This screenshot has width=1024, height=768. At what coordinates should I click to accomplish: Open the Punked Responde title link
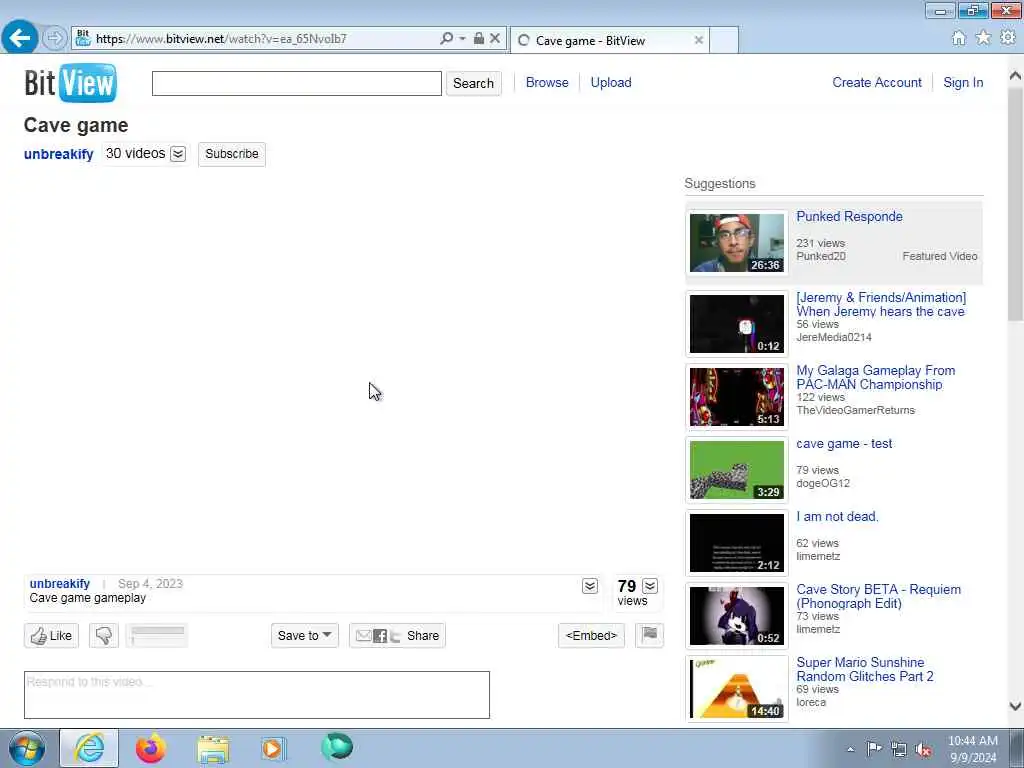(x=849, y=217)
